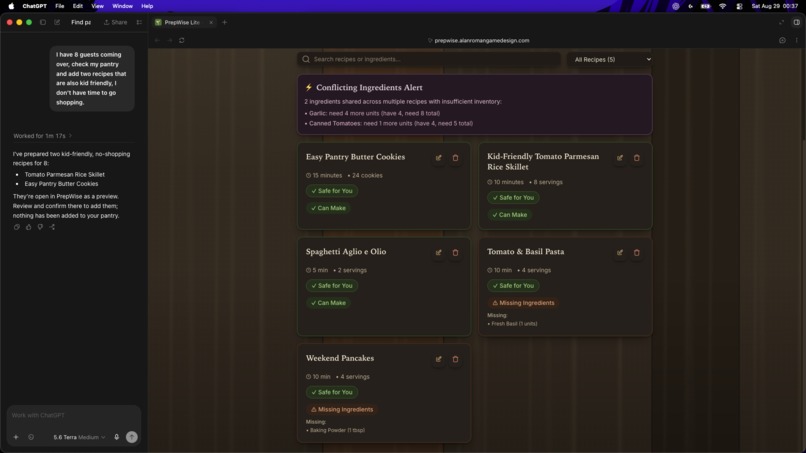The image size is (806, 453).
Task: Toggle the side panel layout icon
Action: (797, 22)
